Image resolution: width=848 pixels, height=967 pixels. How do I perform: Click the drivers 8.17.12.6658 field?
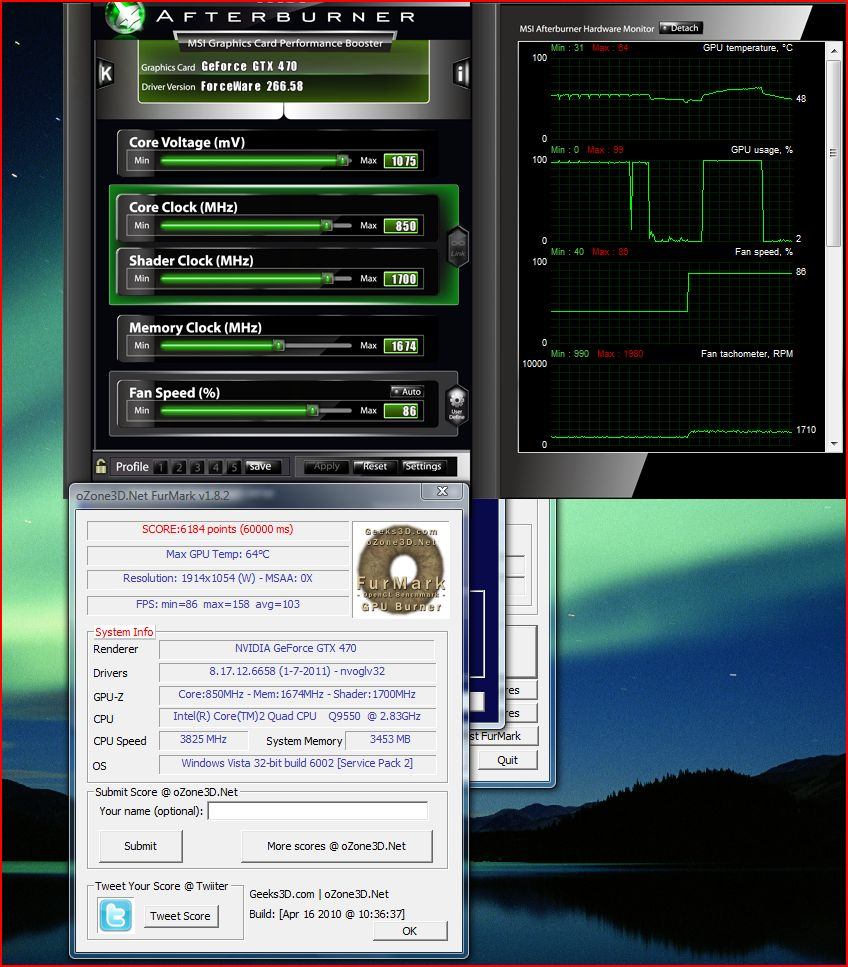[x=297, y=671]
